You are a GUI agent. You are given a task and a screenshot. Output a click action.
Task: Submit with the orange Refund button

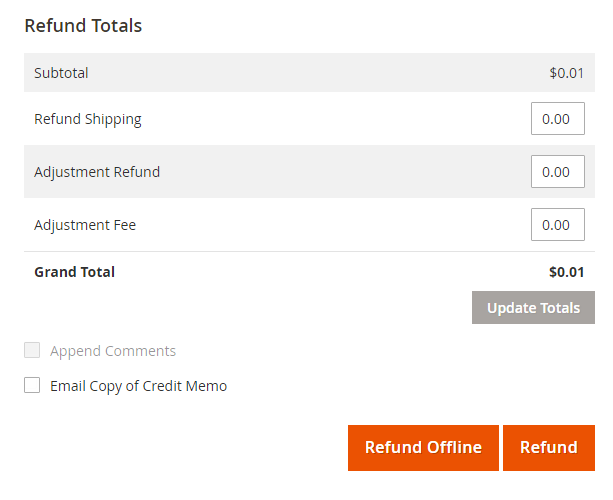point(548,448)
